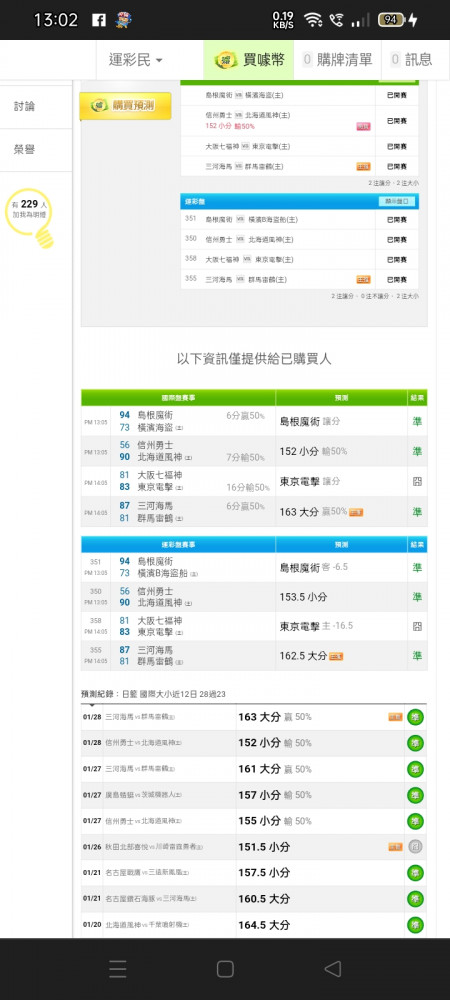This screenshot has height=1000, width=450.
Task: Open the 運彩民 dropdown menu
Action: pos(135,60)
